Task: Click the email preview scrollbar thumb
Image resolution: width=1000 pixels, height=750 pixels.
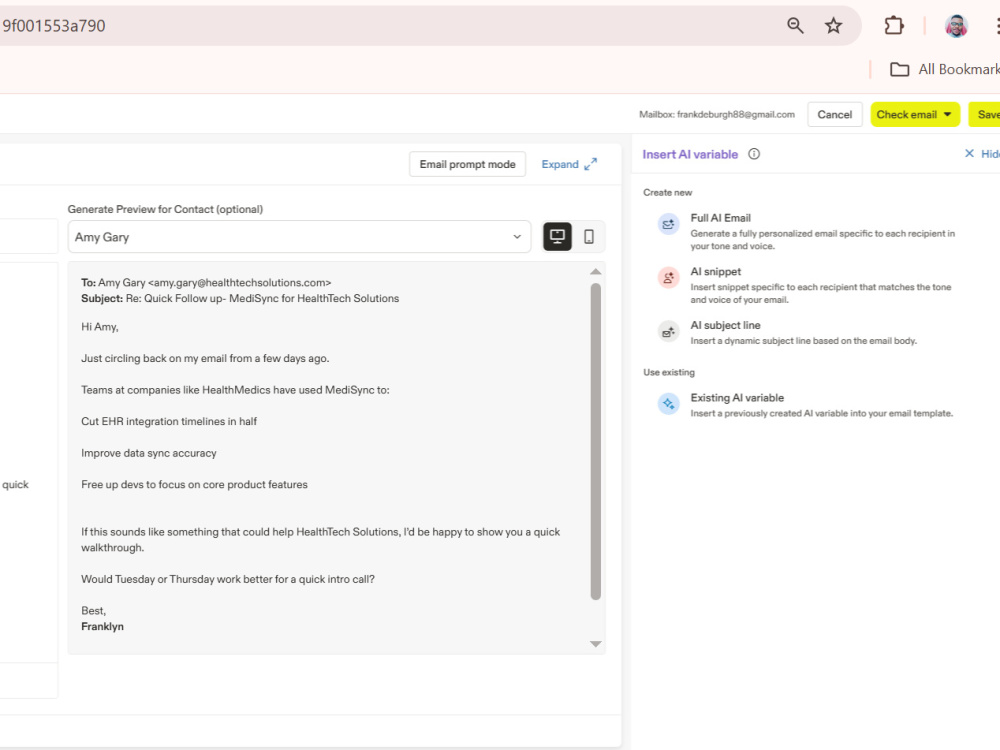Action: tap(596, 441)
